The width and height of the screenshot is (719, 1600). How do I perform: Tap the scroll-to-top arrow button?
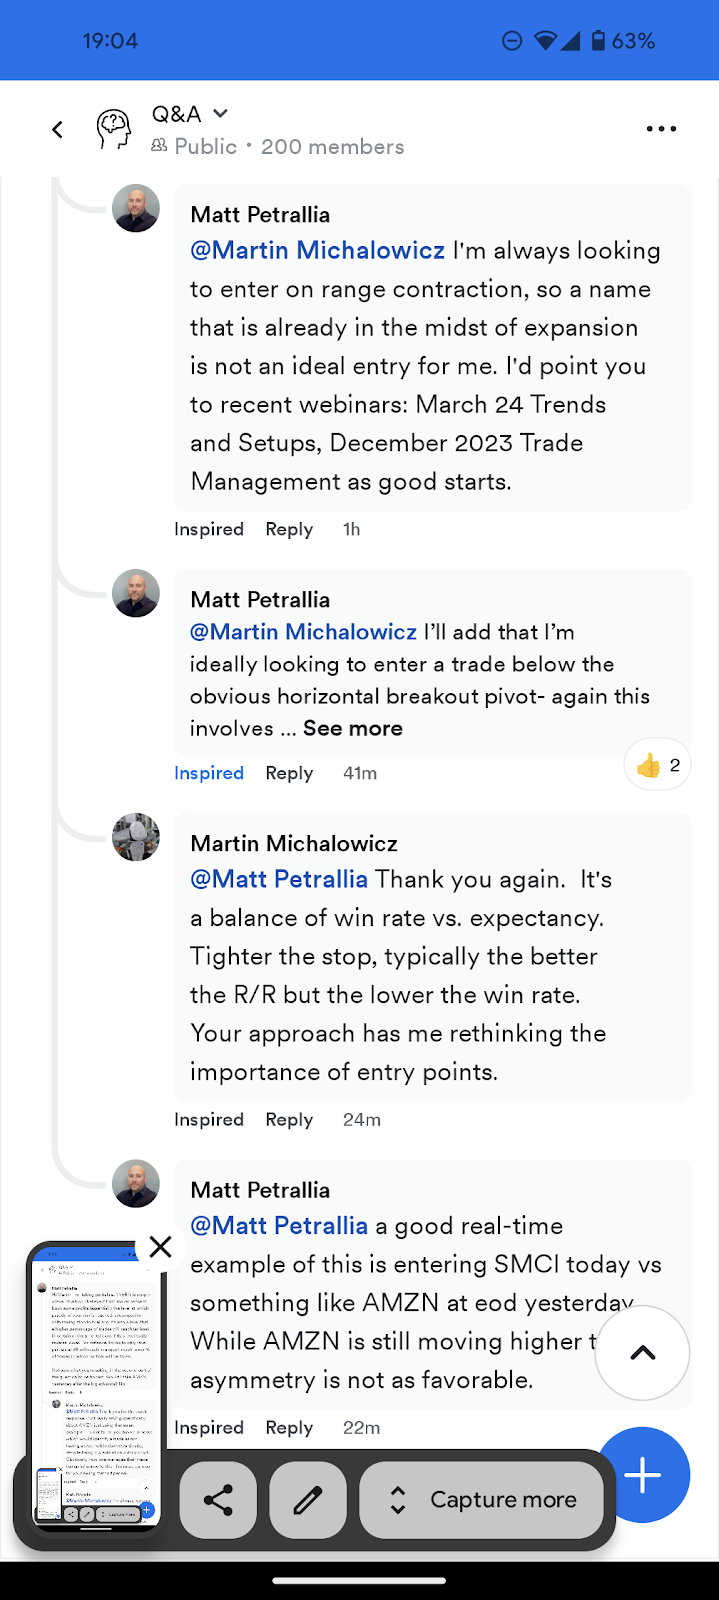click(642, 1353)
